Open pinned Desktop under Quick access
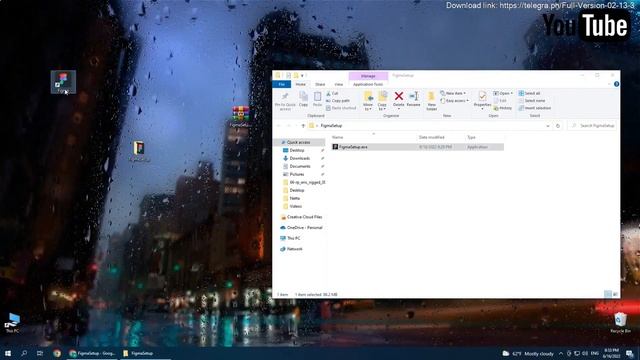Image resolution: width=640 pixels, height=360 pixels. pyautogui.click(x=297, y=150)
